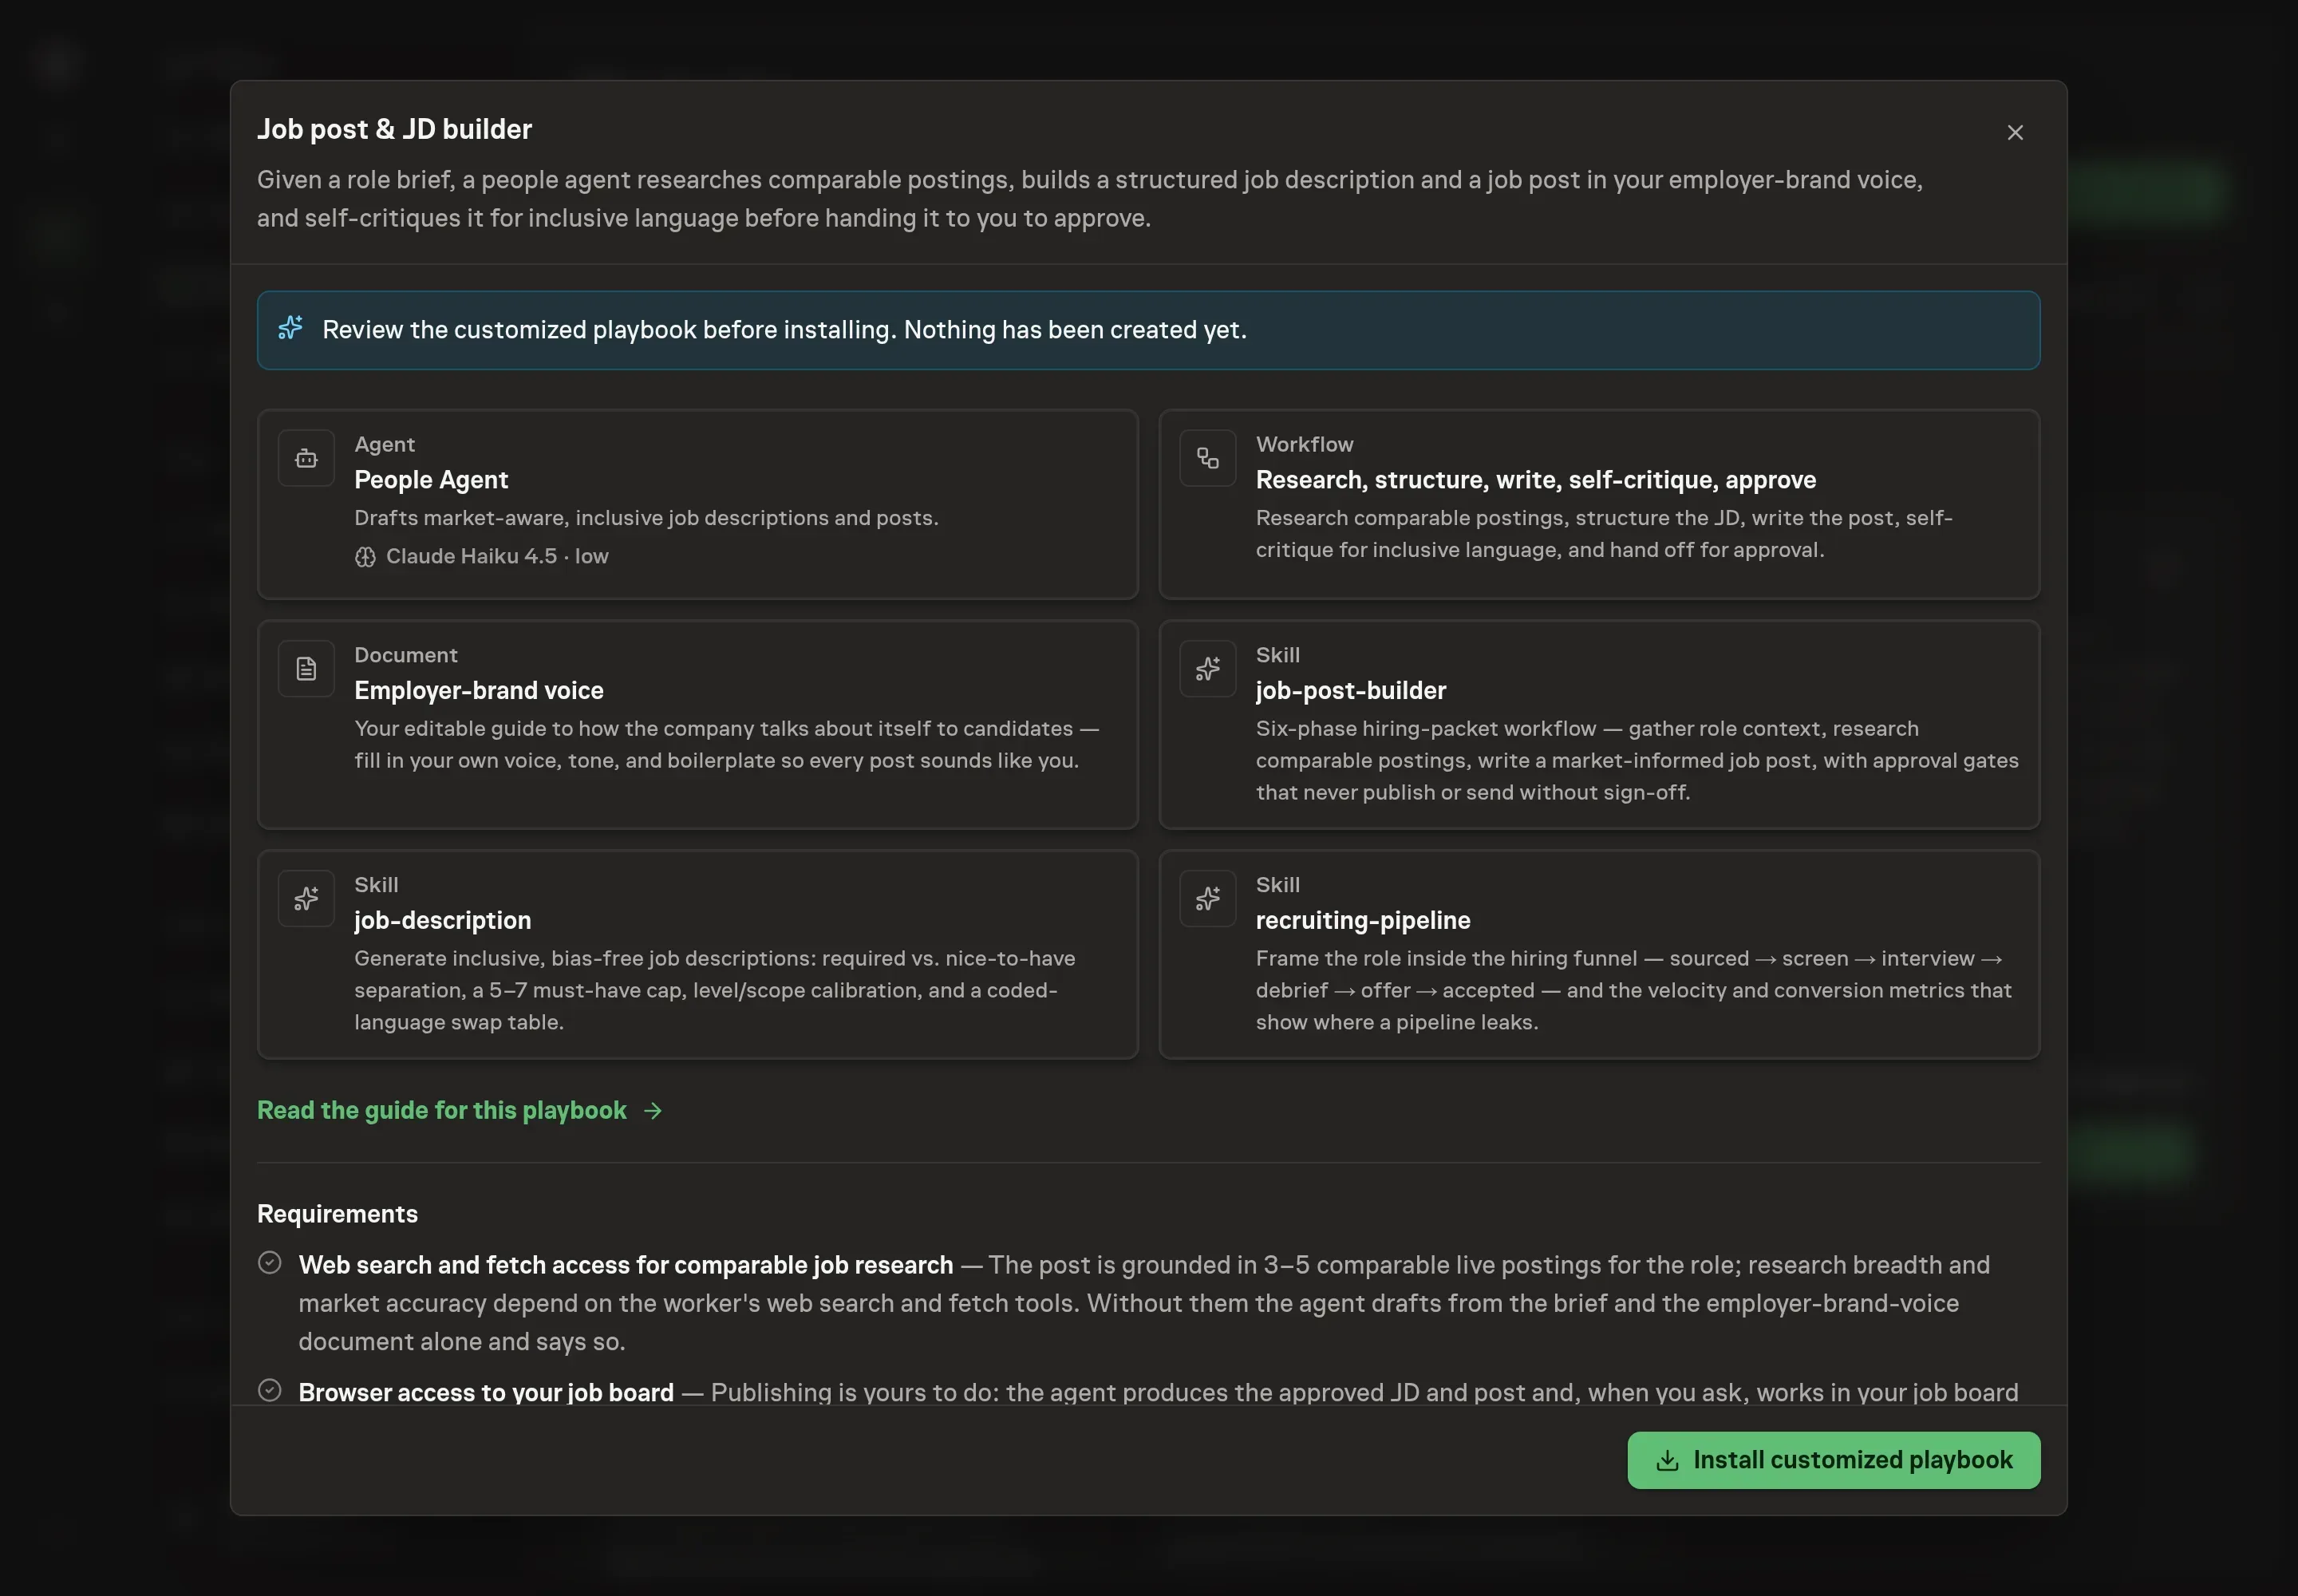This screenshot has height=1596, width=2298.
Task: Select the job-description skill title
Action: [442, 920]
